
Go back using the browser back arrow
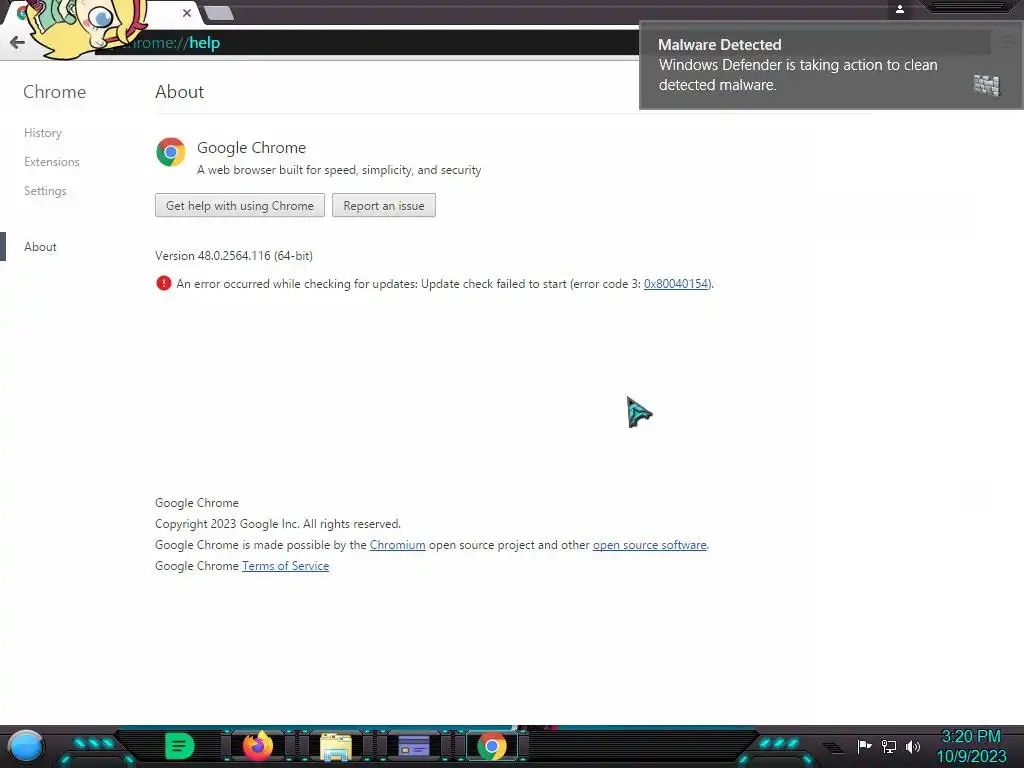pos(18,43)
